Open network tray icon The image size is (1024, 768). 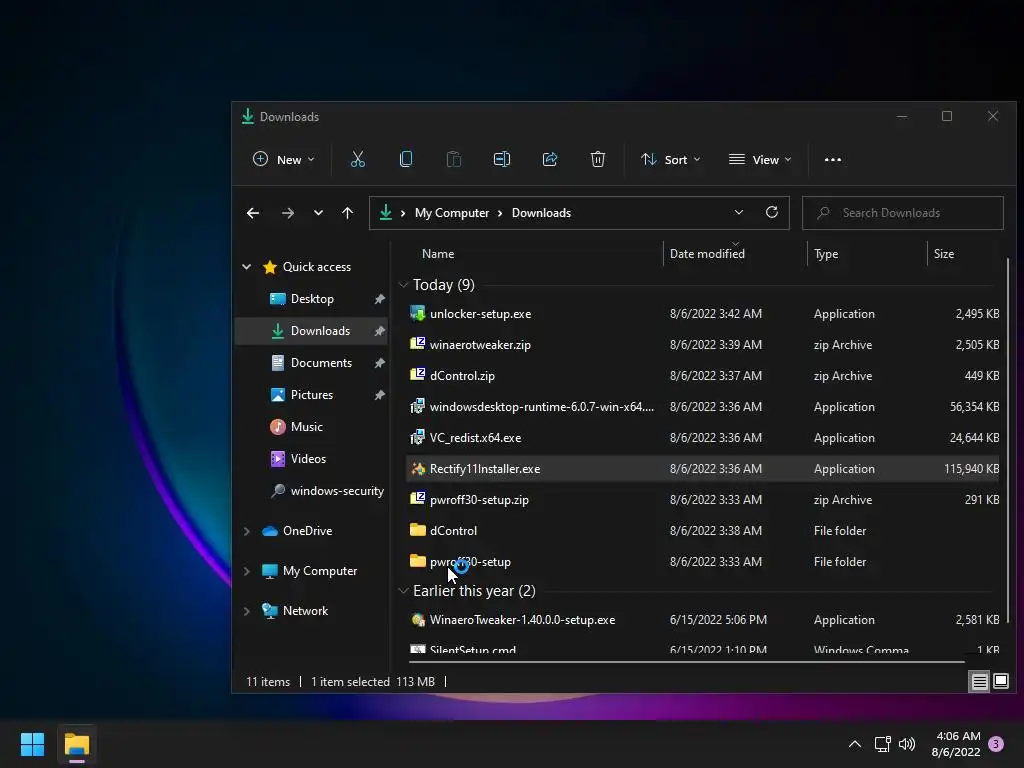click(x=882, y=744)
